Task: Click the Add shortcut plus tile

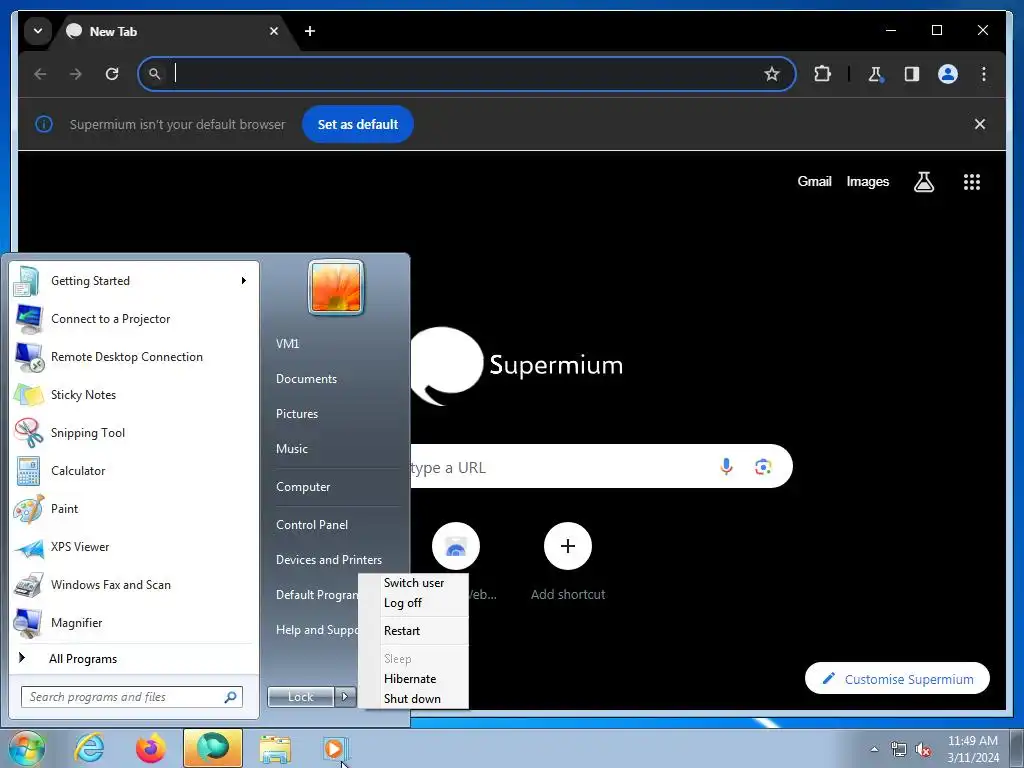Action: pyautogui.click(x=568, y=546)
